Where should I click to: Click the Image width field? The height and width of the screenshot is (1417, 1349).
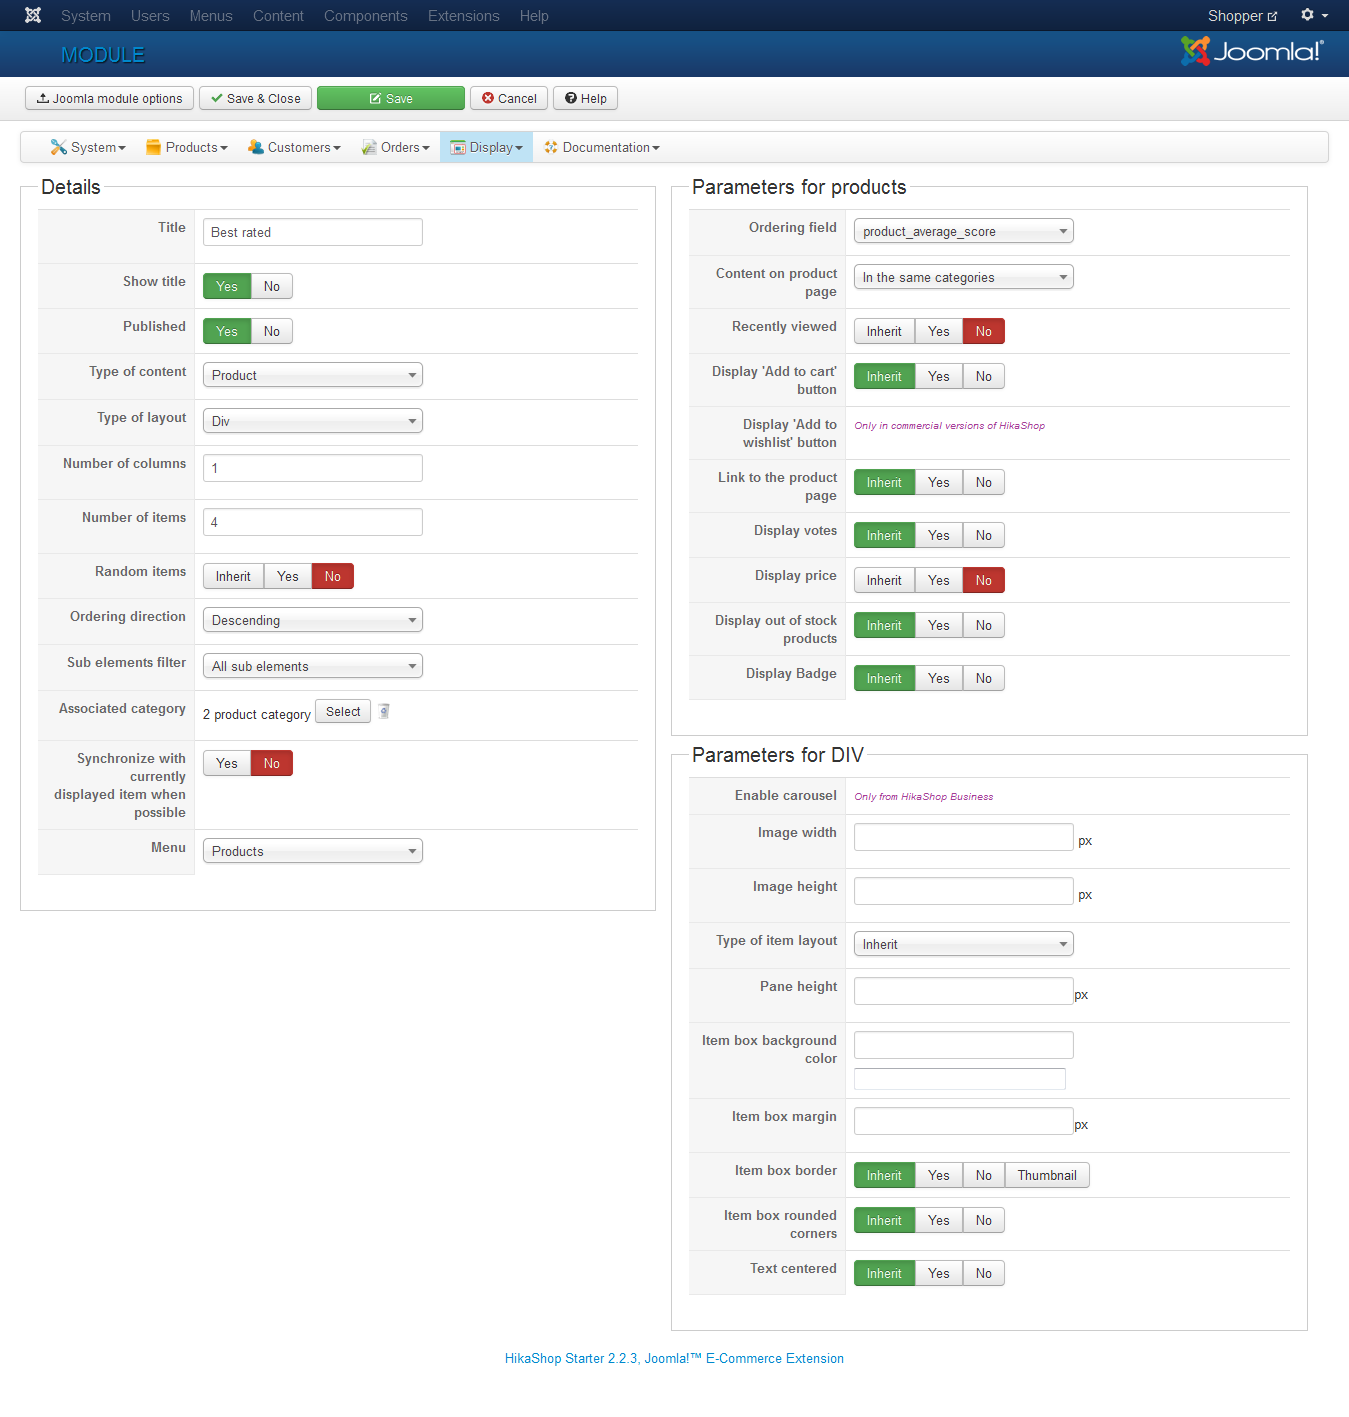pyautogui.click(x=964, y=837)
